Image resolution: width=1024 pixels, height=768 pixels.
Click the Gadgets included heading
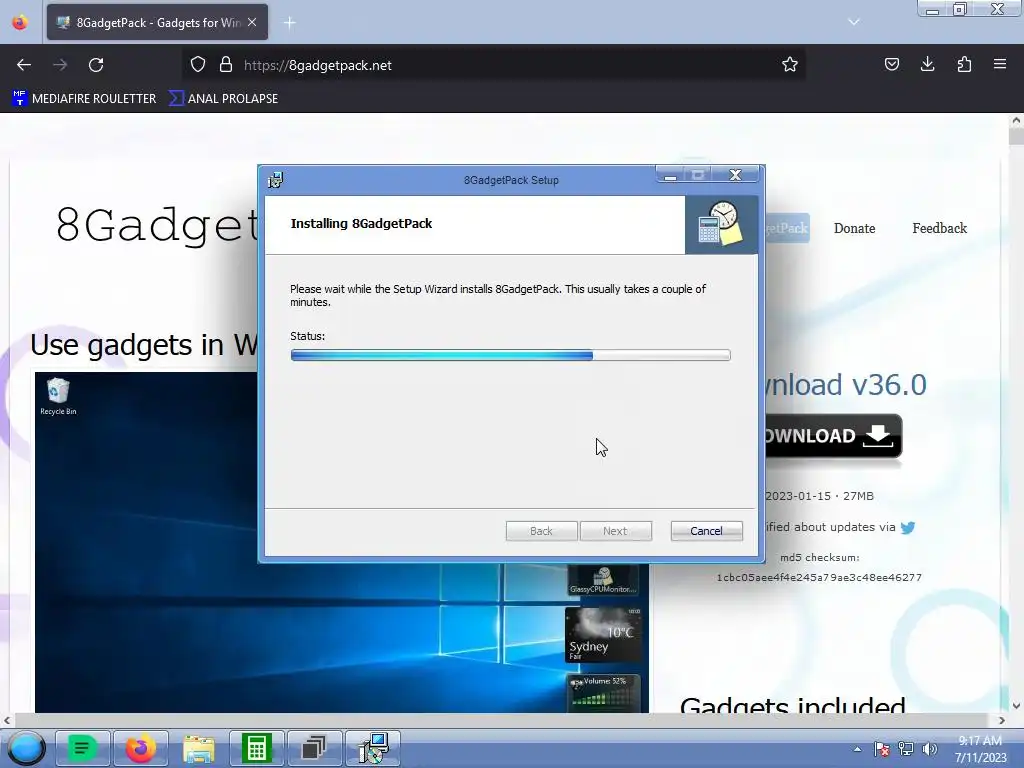click(x=792, y=705)
